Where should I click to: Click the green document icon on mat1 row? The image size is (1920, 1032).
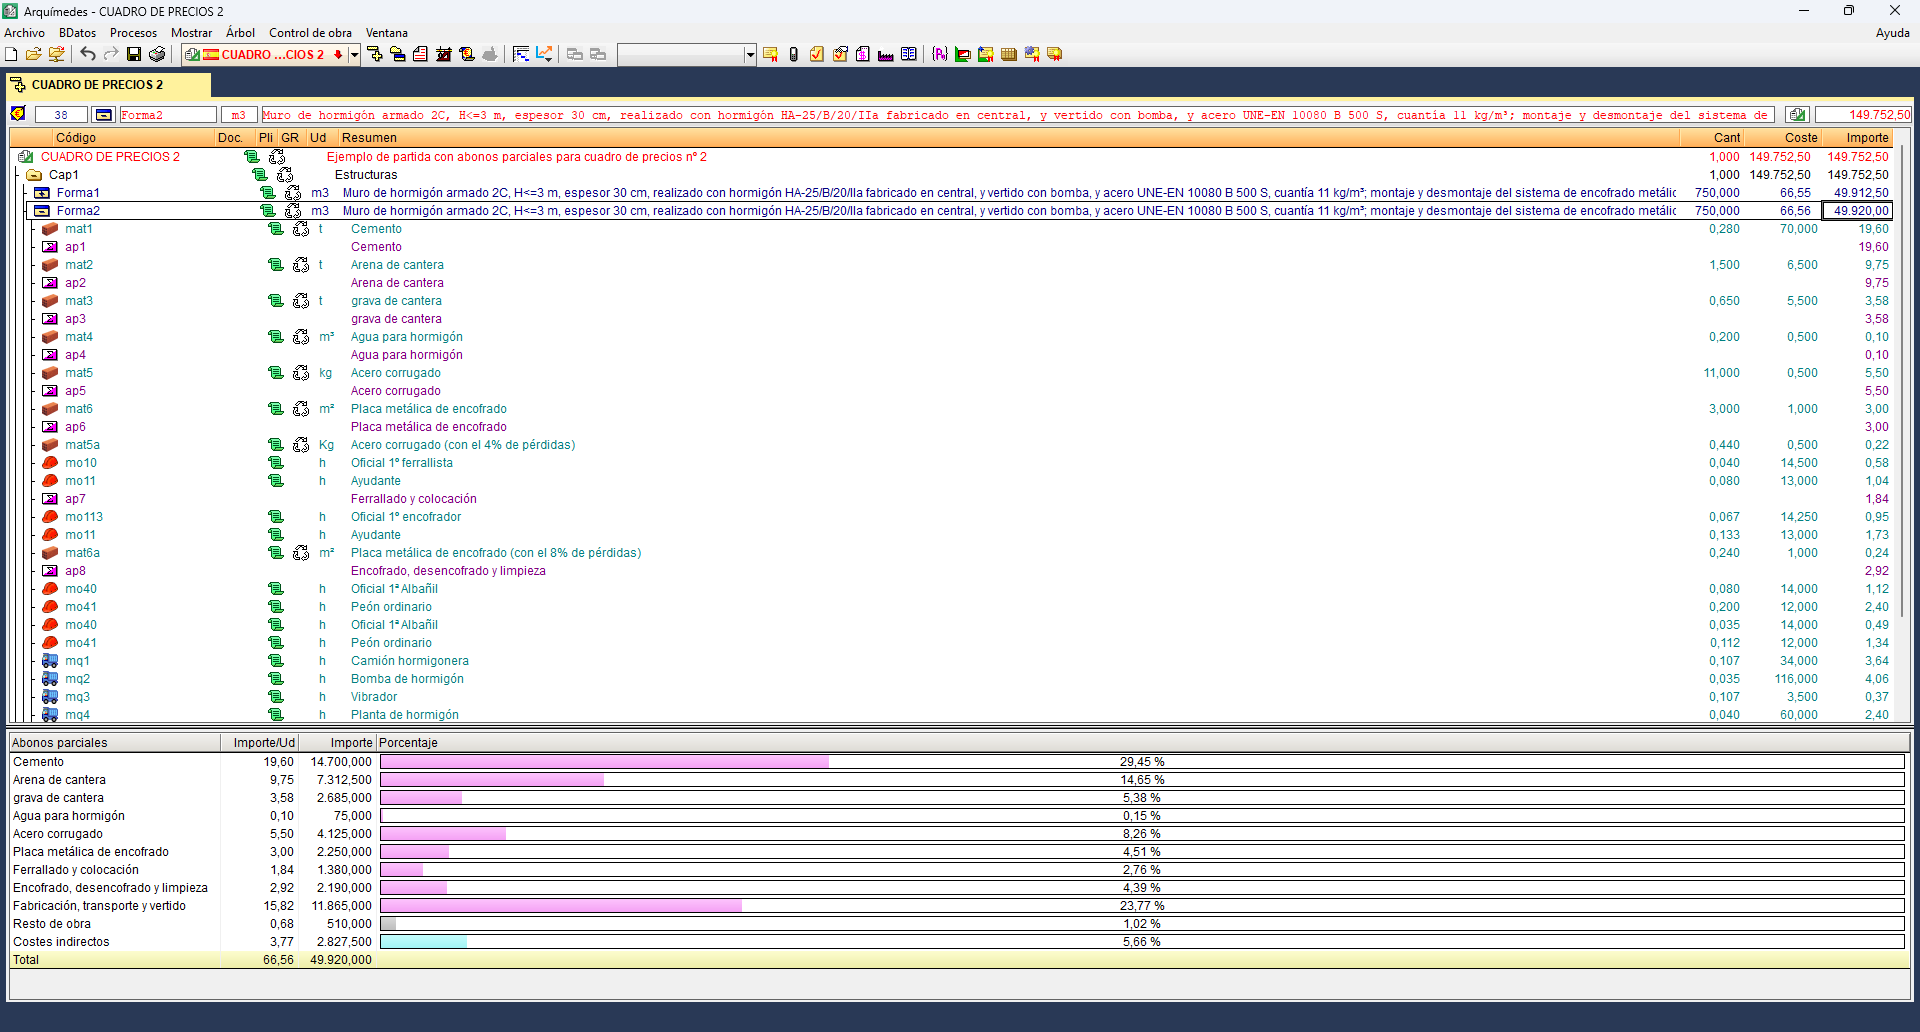276,229
